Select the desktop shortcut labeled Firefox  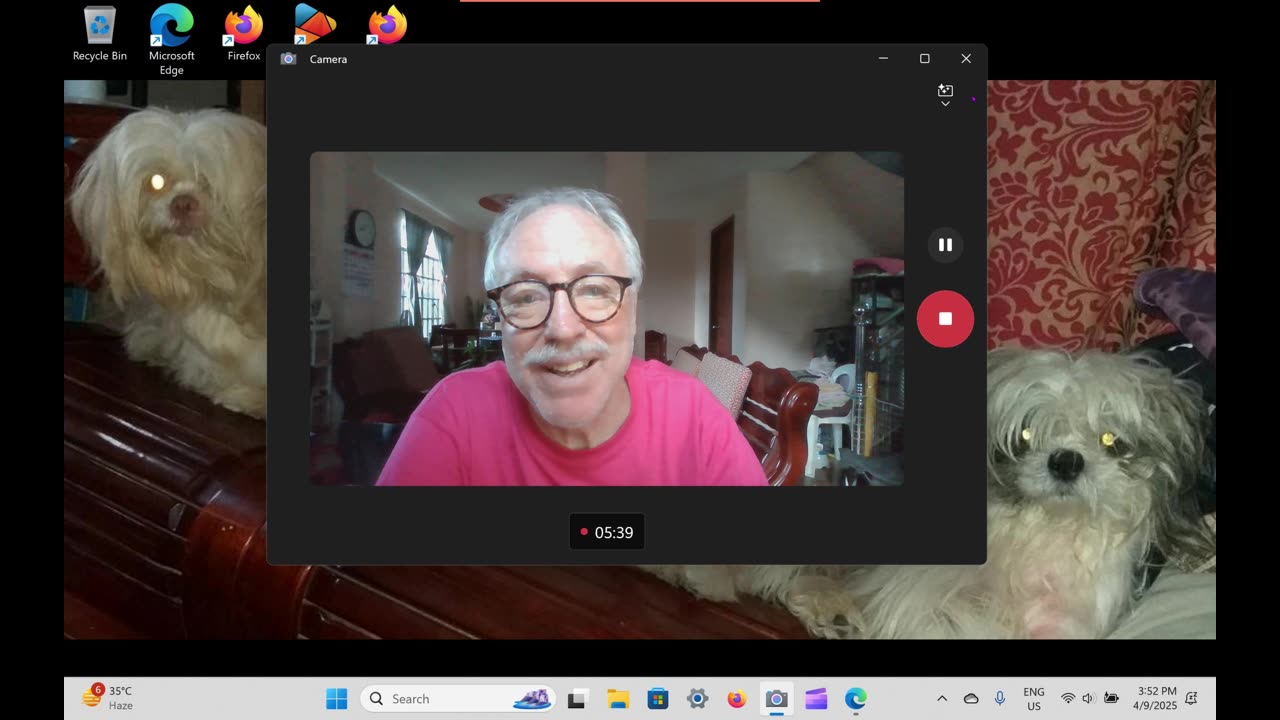[x=243, y=34]
